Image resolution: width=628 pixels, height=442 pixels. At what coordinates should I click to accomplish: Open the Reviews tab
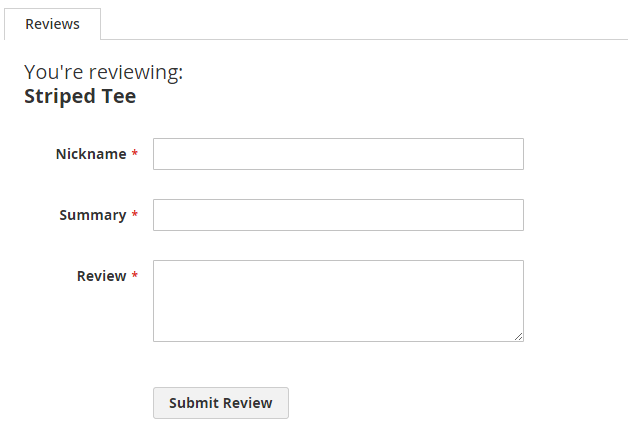[x=52, y=24]
